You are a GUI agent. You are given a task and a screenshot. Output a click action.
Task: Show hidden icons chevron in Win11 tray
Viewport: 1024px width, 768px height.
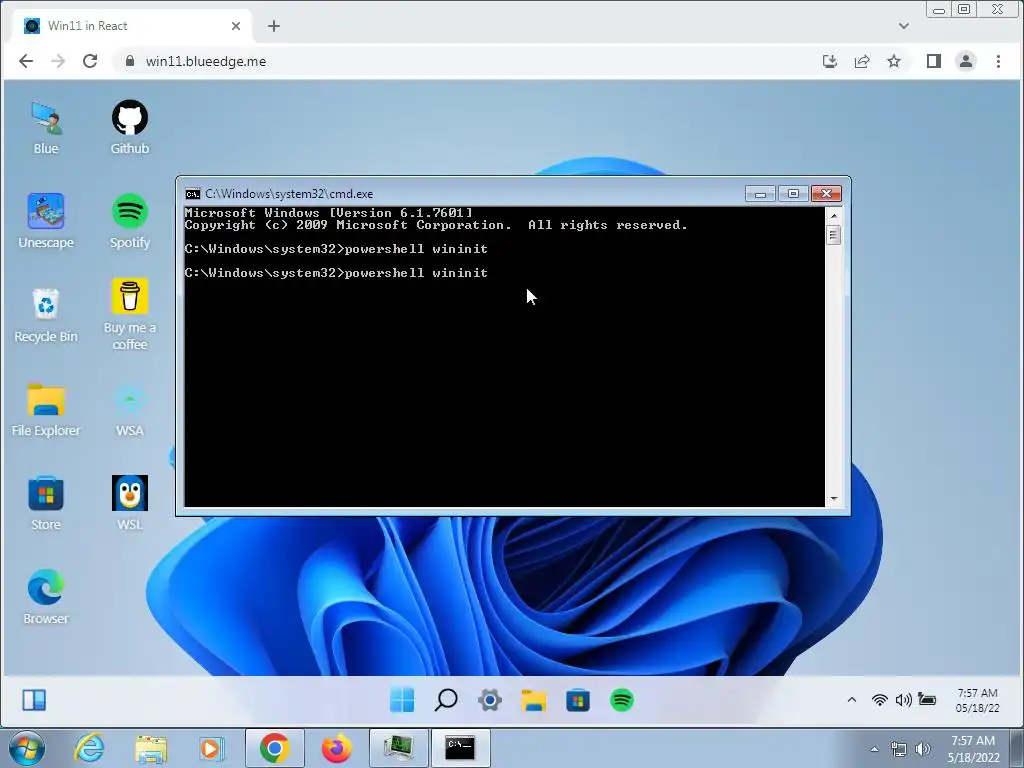(x=852, y=699)
